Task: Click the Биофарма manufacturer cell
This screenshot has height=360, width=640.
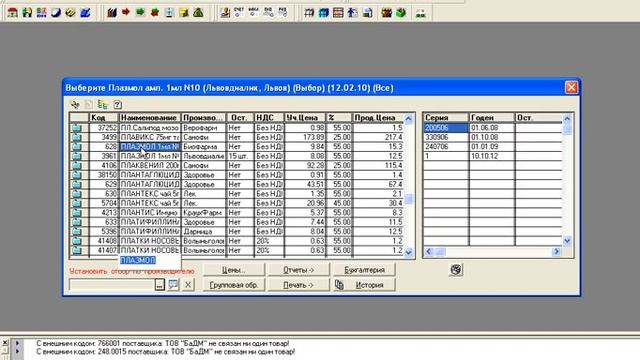Action: click(x=204, y=147)
